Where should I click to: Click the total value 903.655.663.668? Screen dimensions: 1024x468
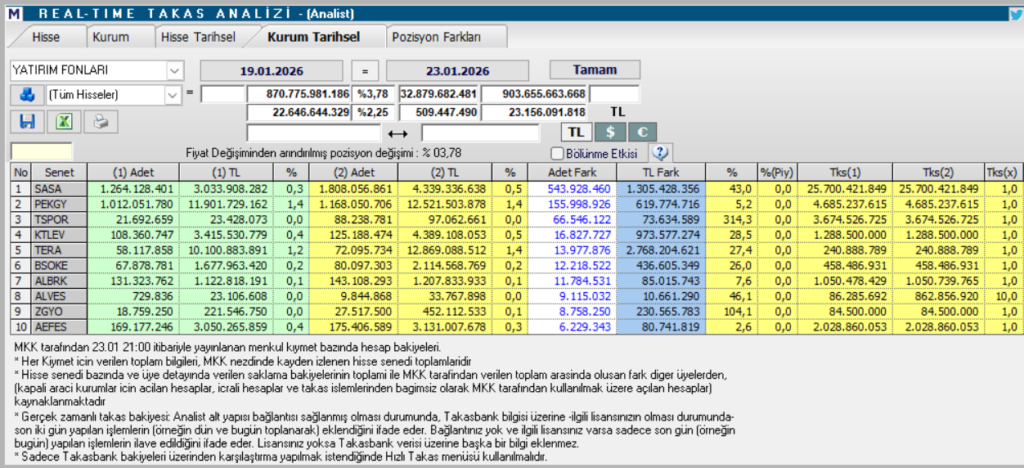tap(534, 94)
